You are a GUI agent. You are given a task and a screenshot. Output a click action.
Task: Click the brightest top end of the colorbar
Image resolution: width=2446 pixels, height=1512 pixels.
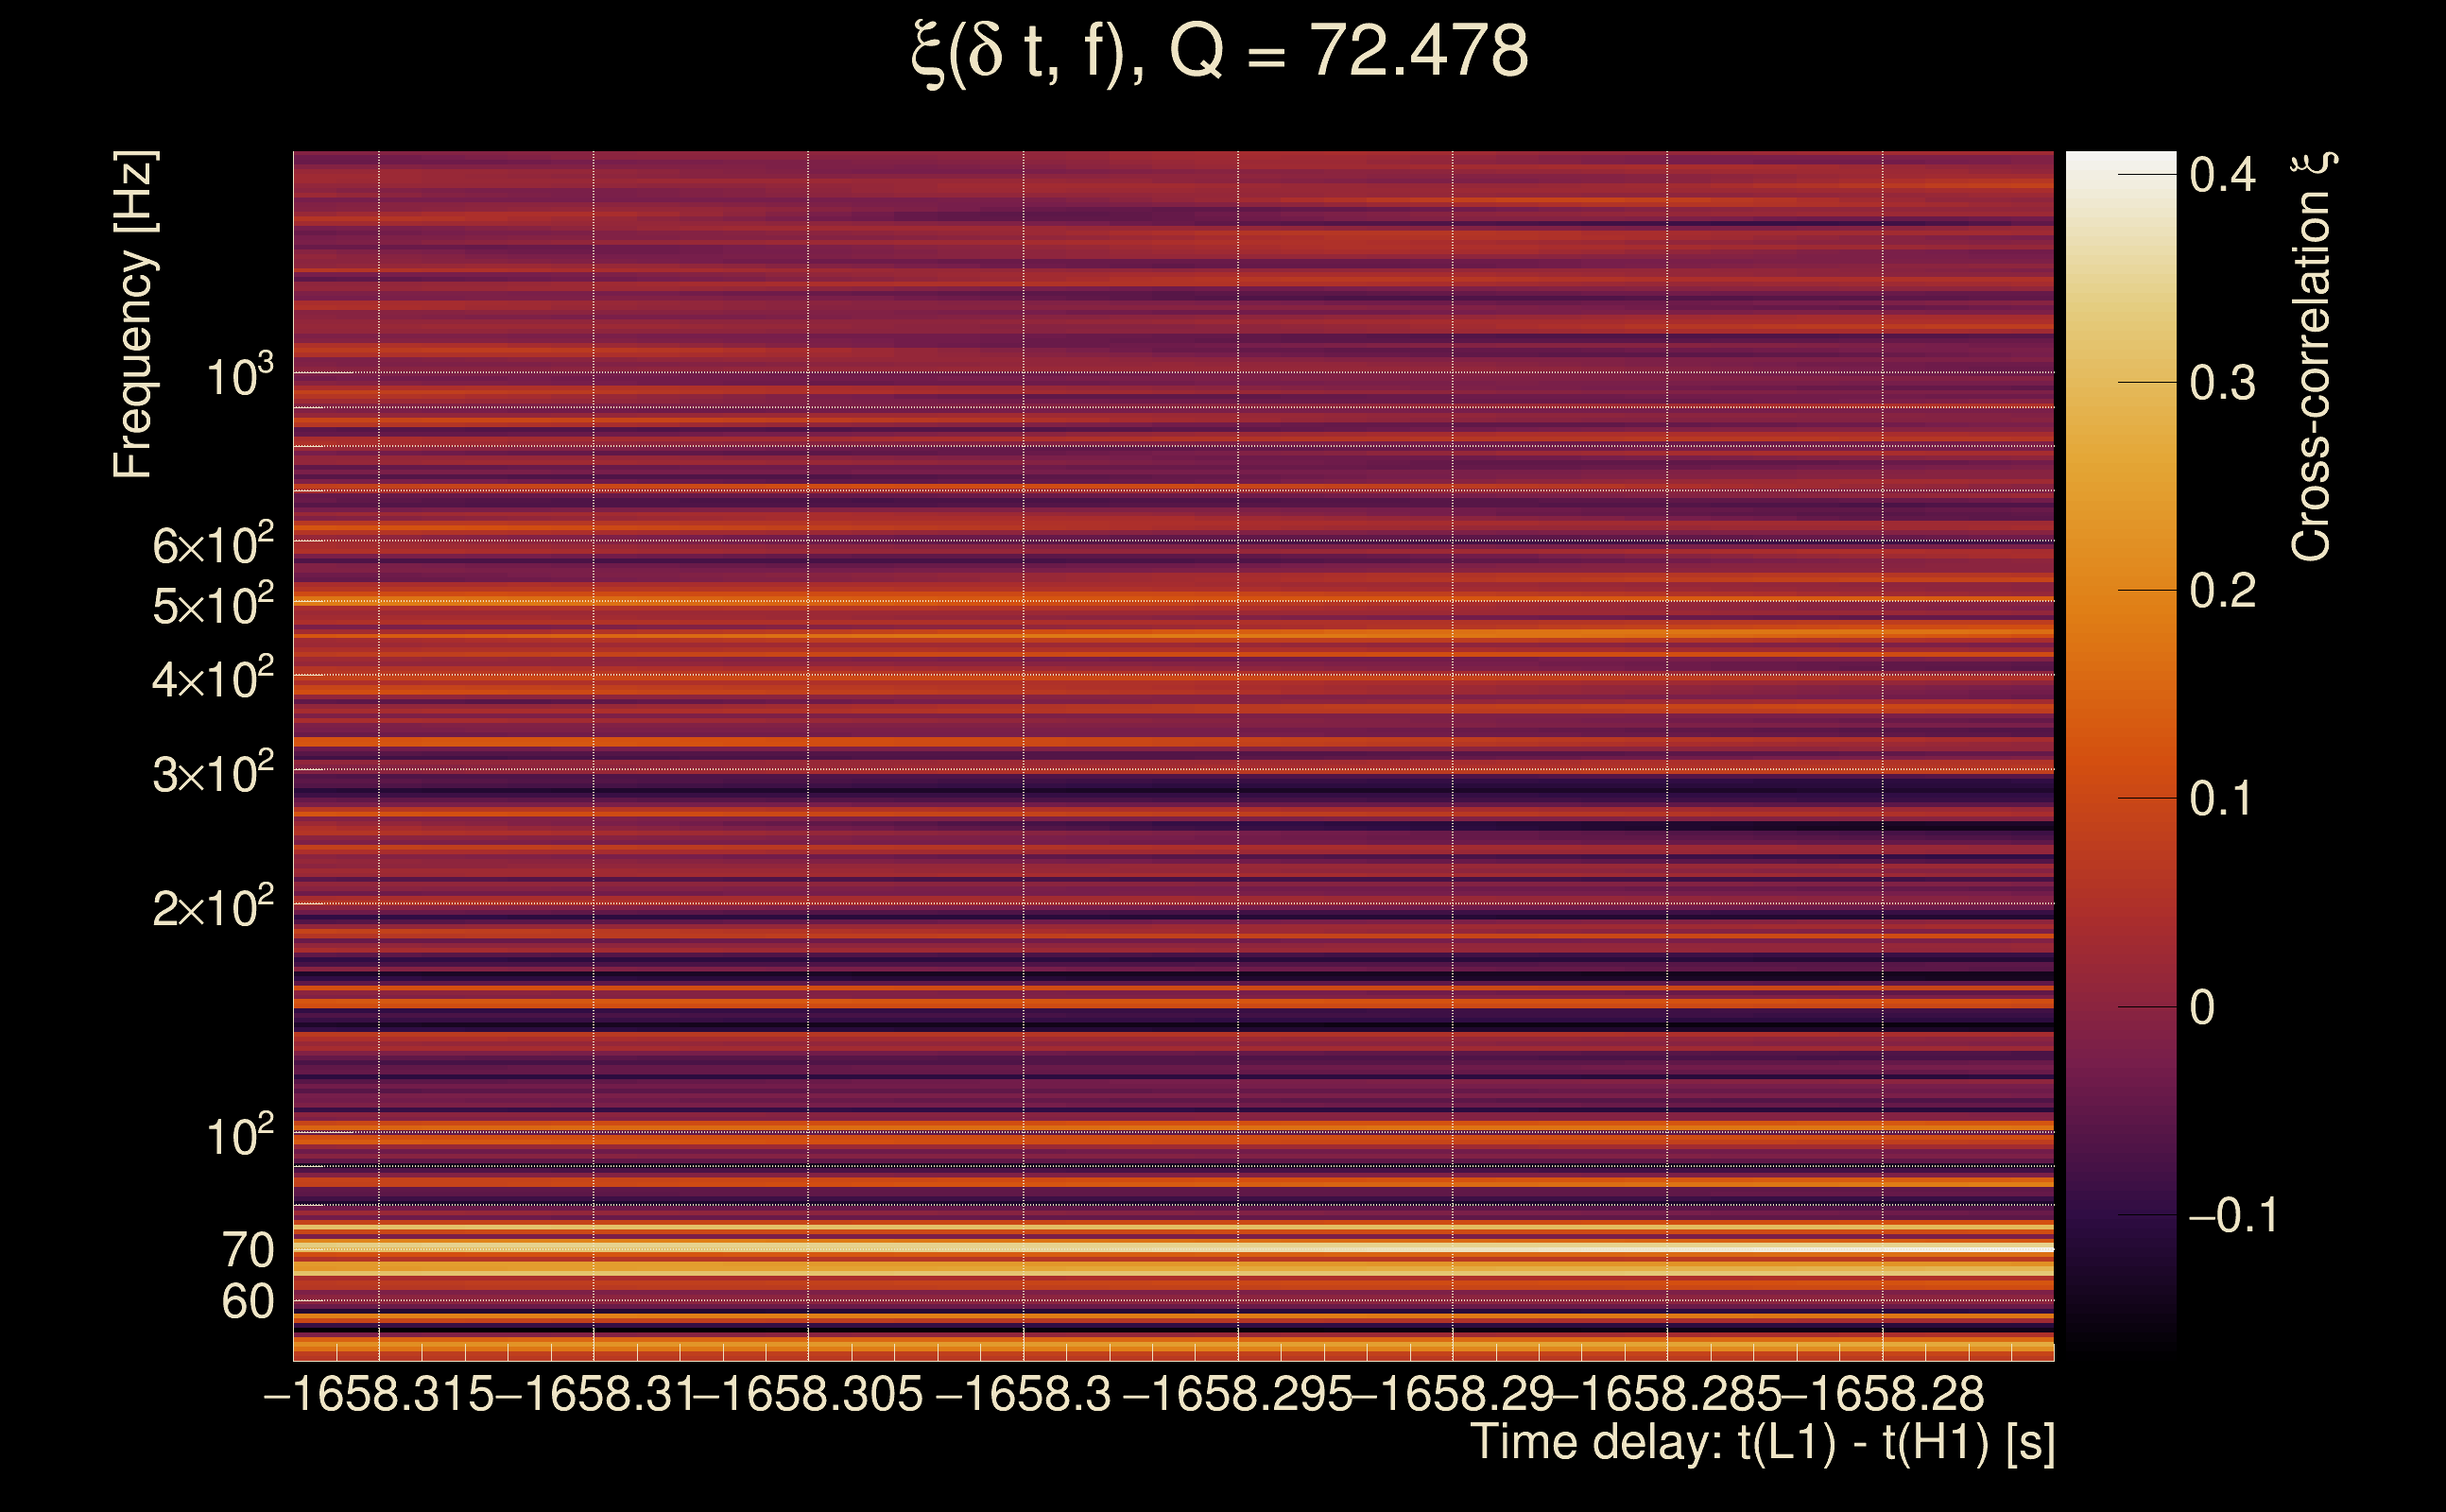(2121, 160)
